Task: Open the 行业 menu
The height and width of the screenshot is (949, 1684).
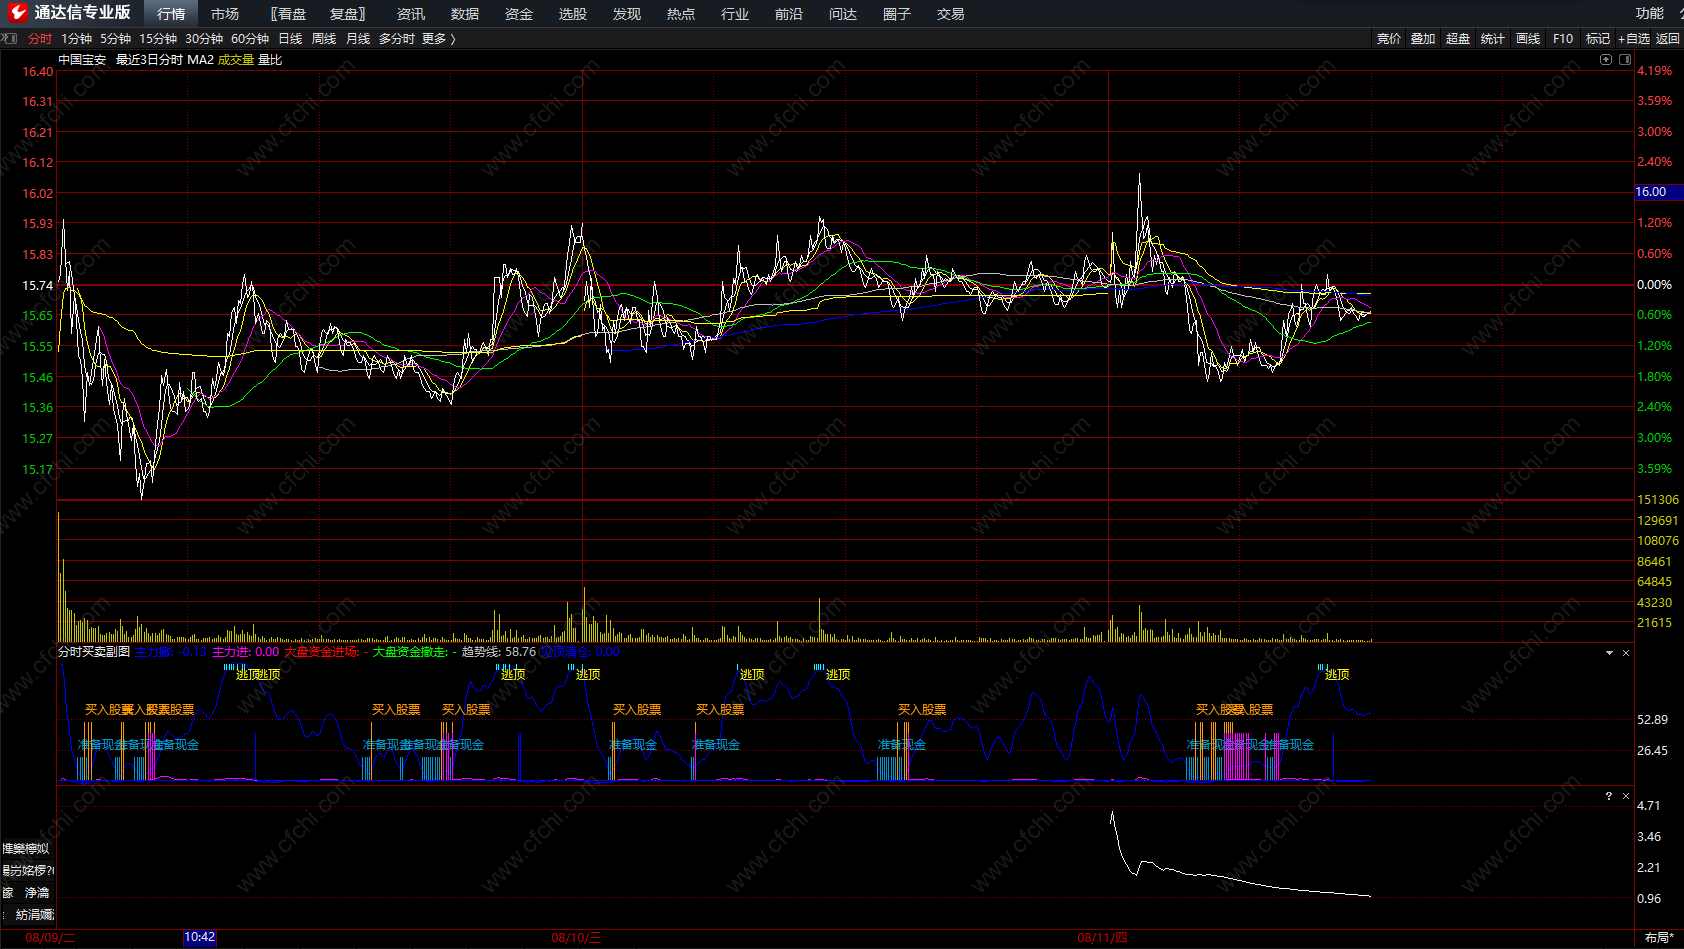Action: pos(735,14)
